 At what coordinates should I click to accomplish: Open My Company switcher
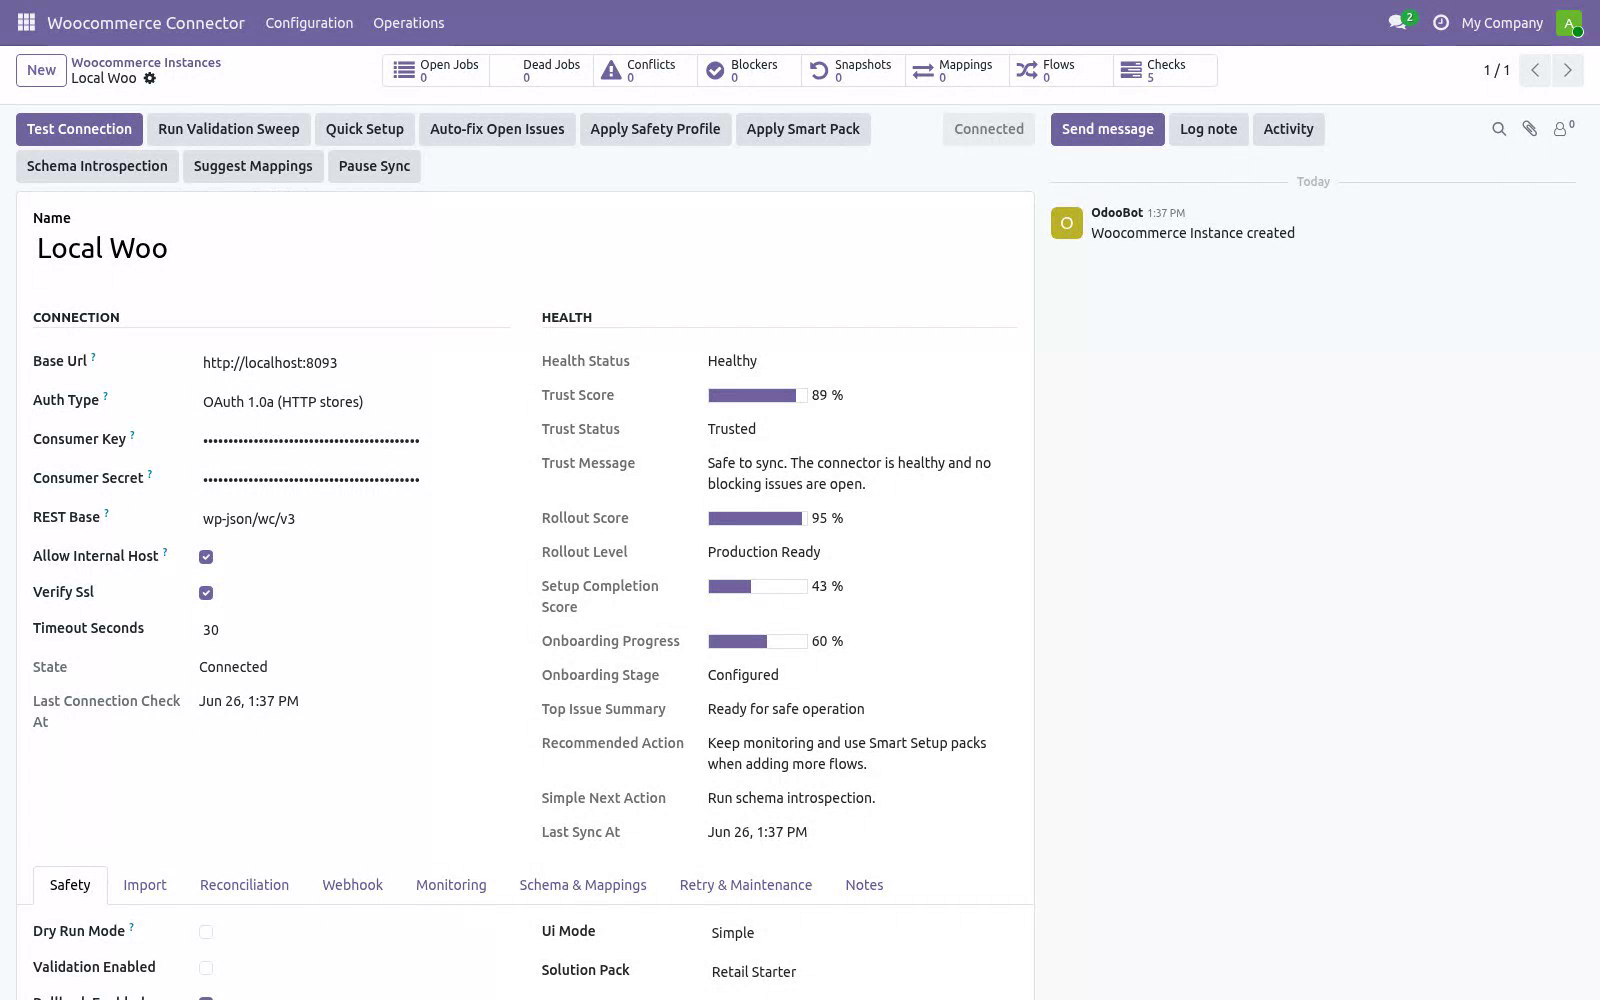(1502, 23)
